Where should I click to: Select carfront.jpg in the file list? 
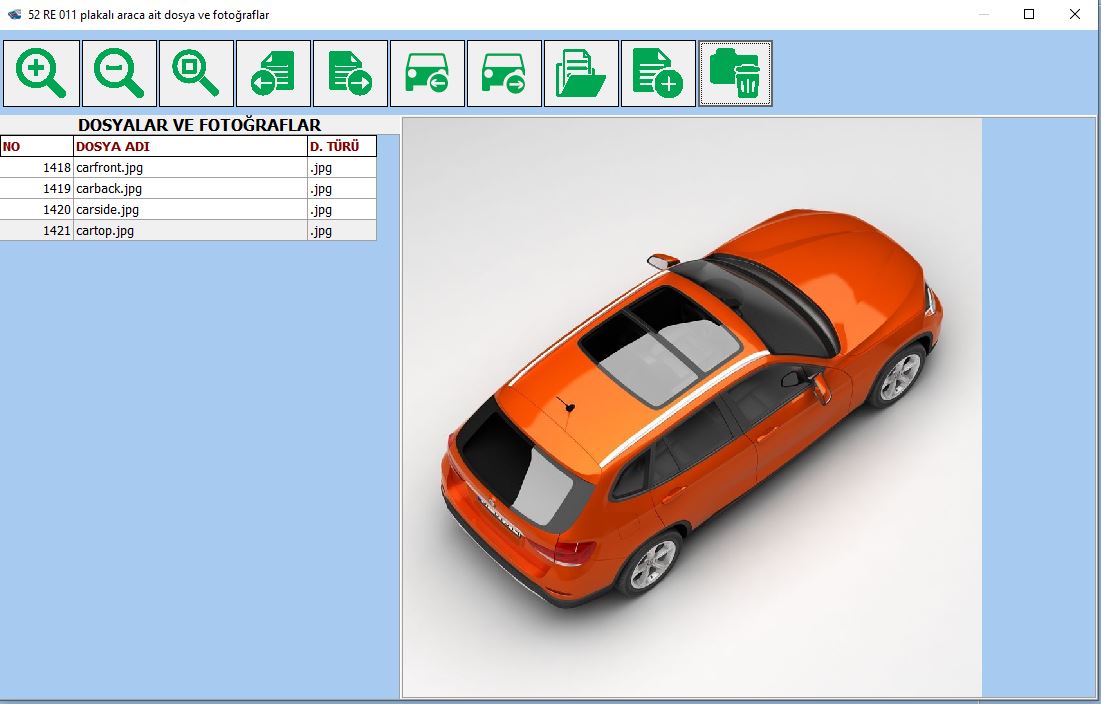point(190,168)
